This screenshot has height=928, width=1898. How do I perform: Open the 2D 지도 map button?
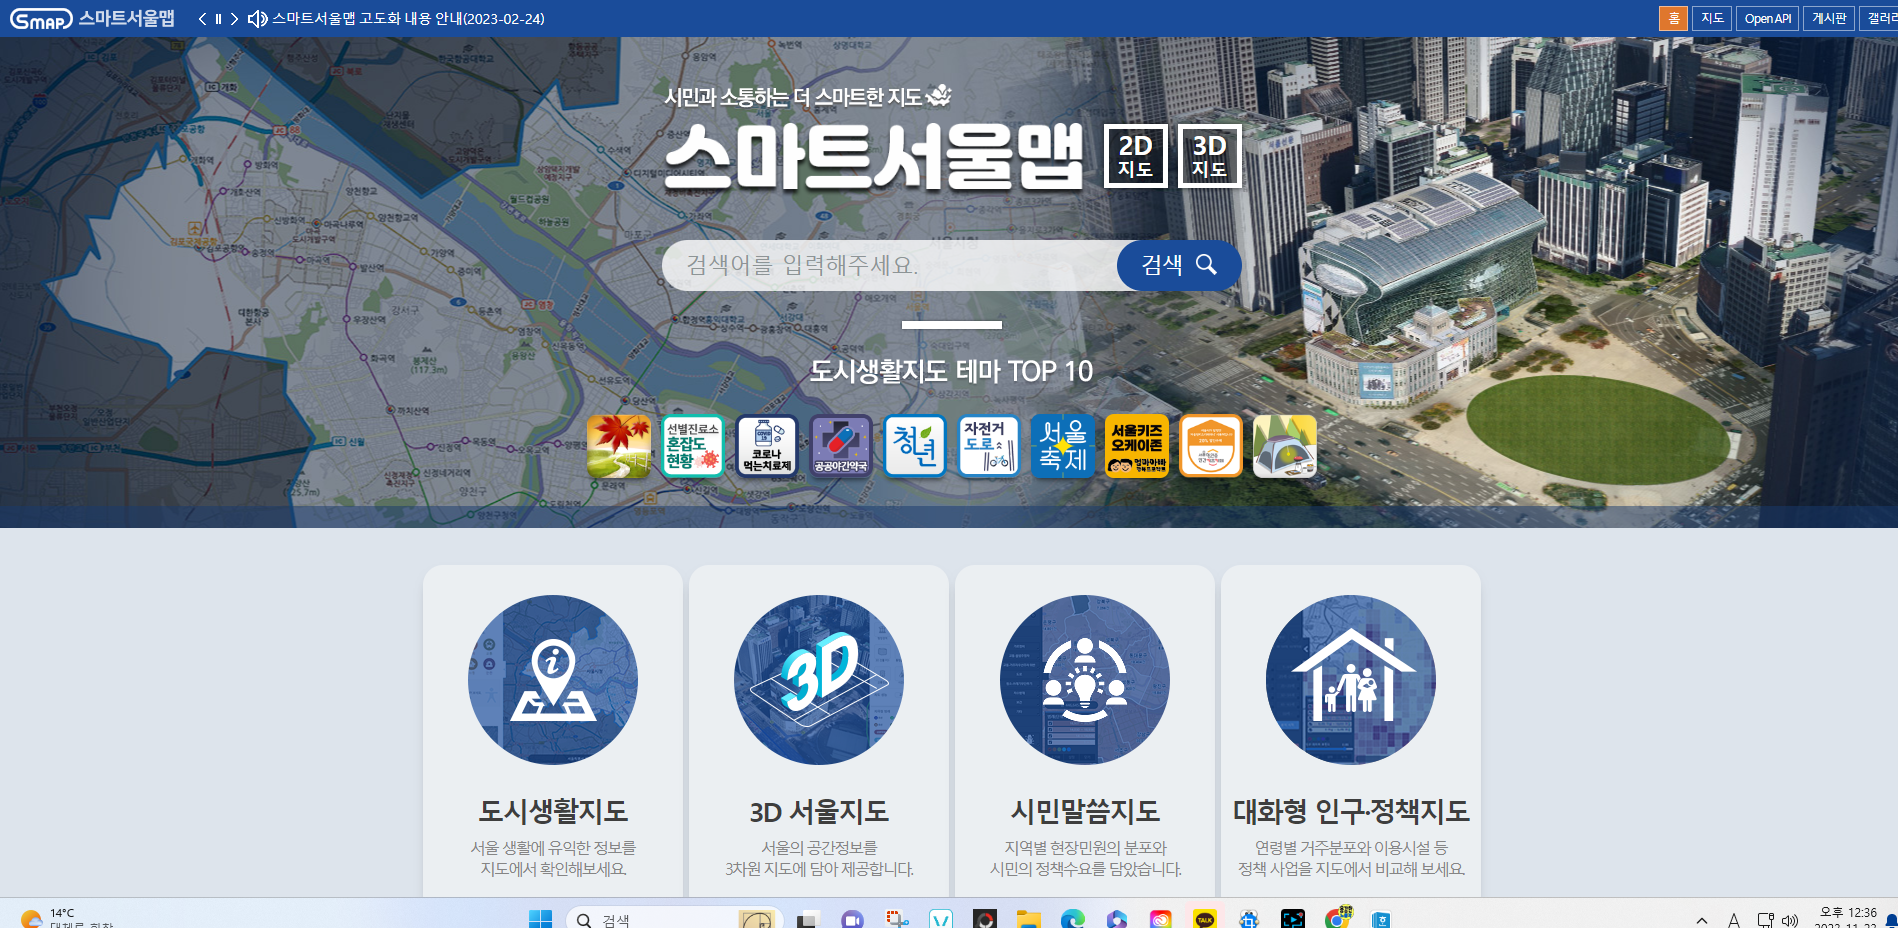click(1135, 156)
